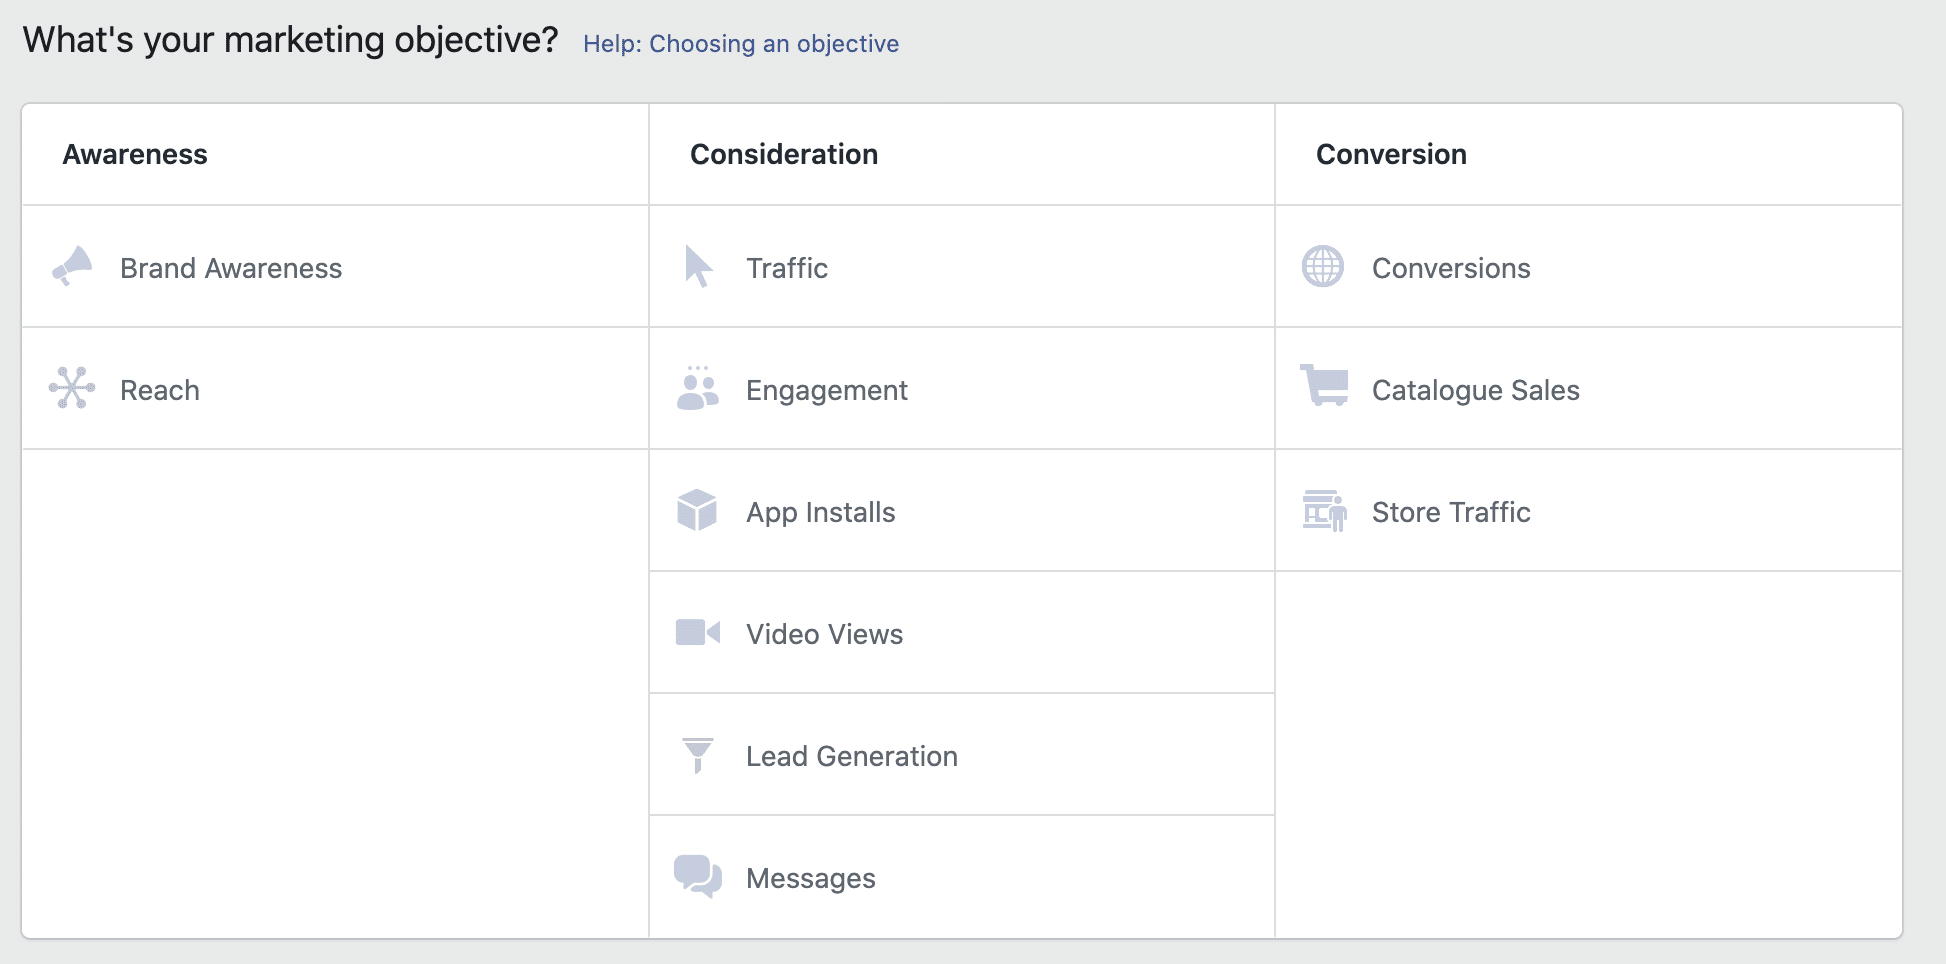Select the Brand Awareness objective icon

coord(71,267)
